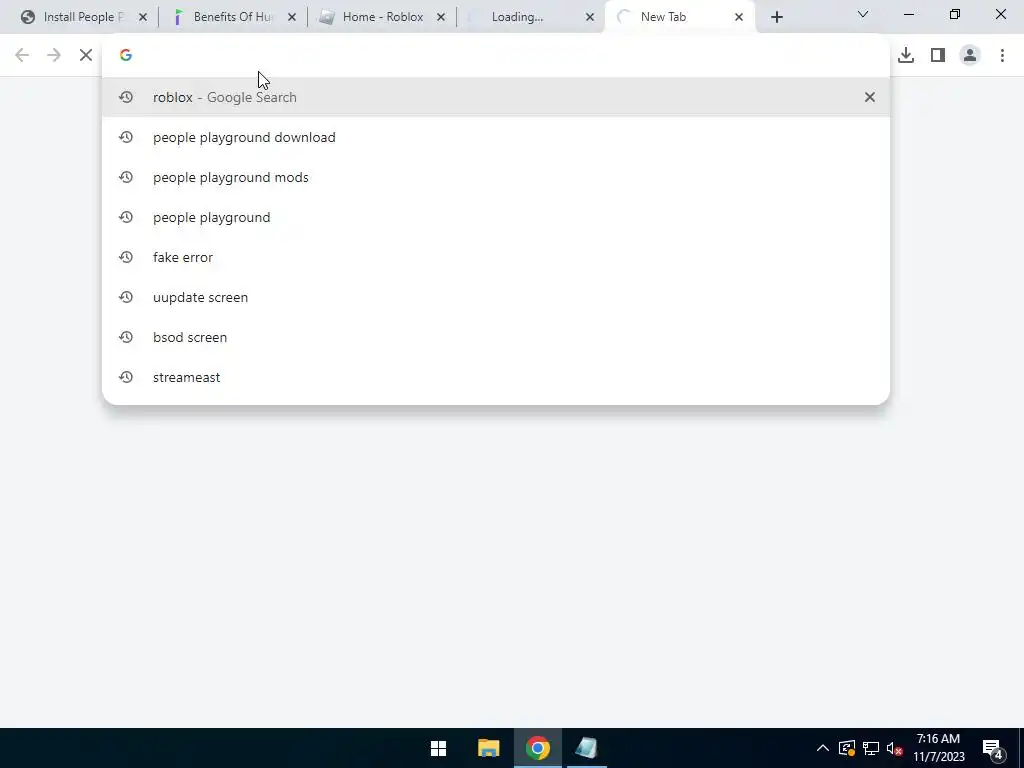Expand the tab search chevron

coord(863,14)
